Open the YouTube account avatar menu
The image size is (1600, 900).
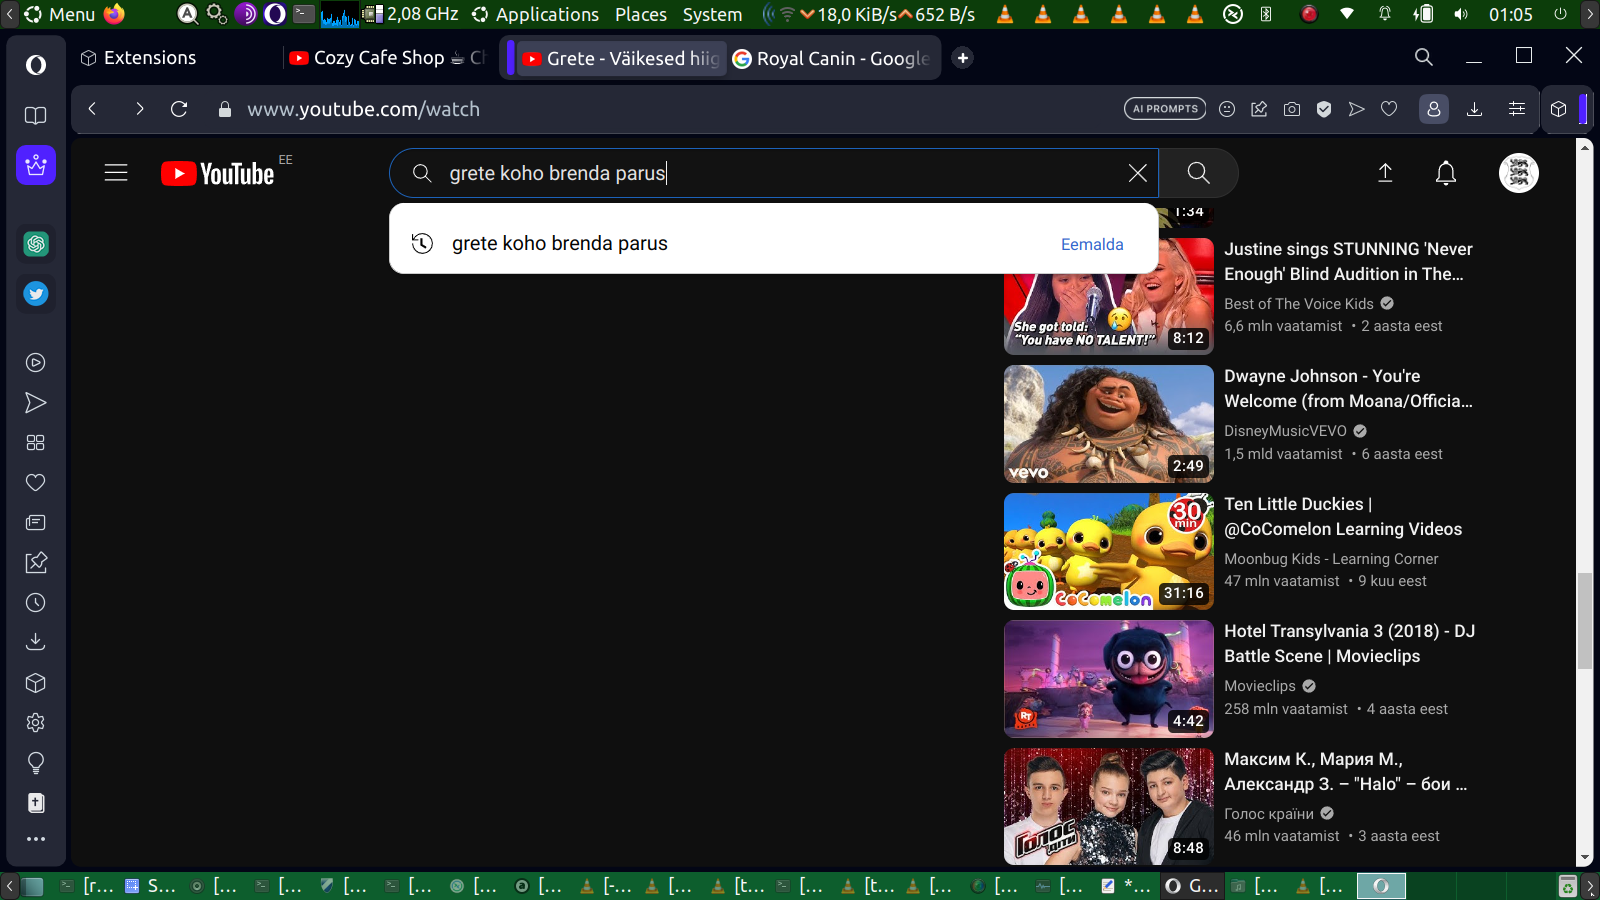click(x=1519, y=173)
